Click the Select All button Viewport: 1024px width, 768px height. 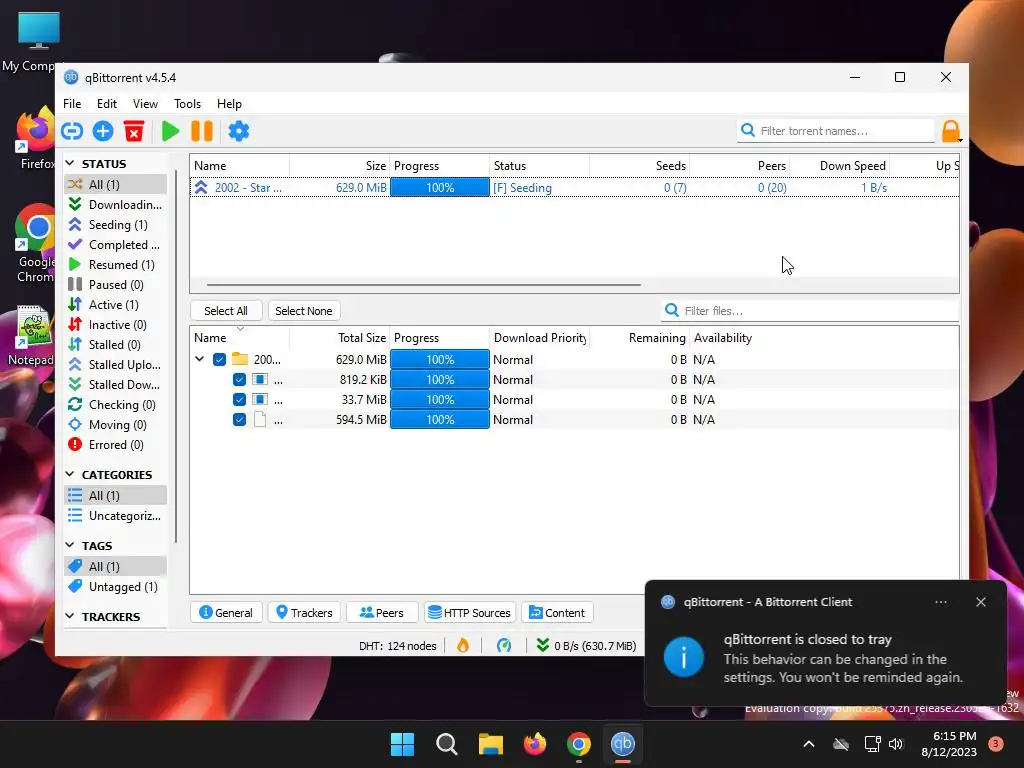click(226, 311)
